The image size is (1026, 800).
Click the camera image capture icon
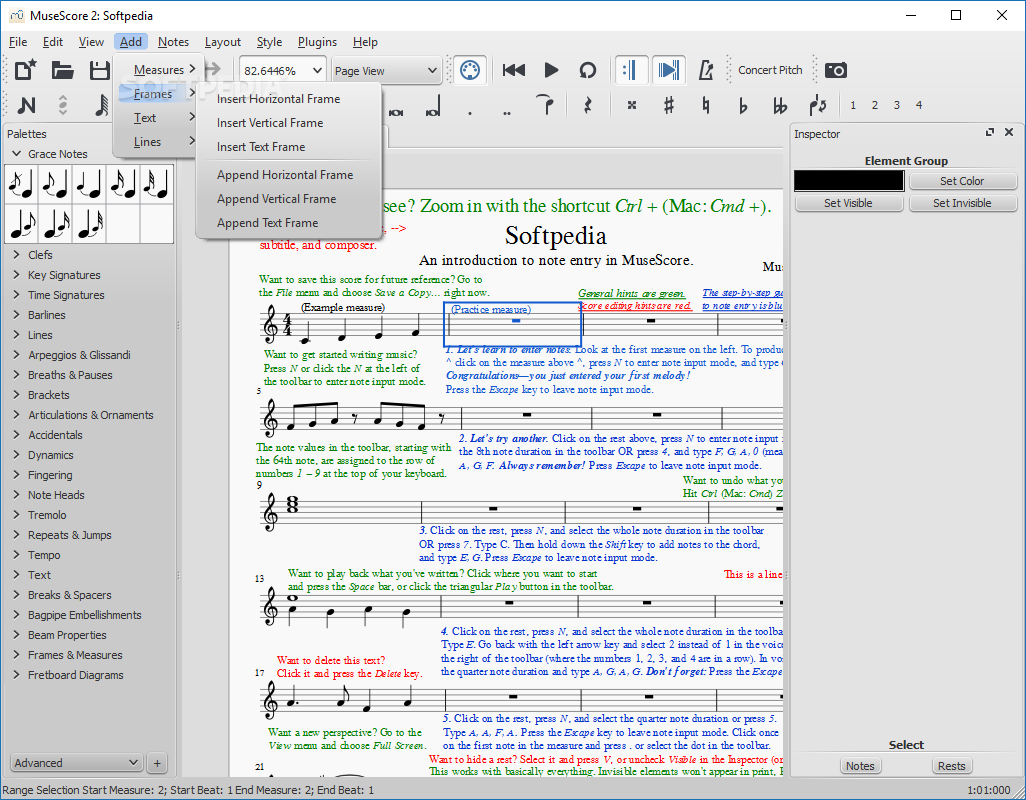[836, 70]
